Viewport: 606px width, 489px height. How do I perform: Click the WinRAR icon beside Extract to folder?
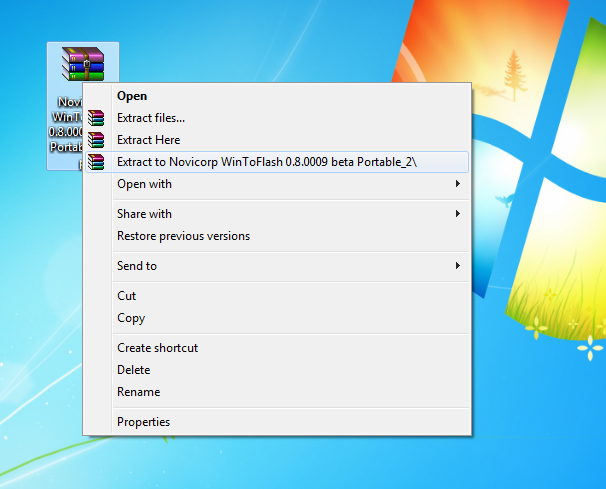coord(96,162)
